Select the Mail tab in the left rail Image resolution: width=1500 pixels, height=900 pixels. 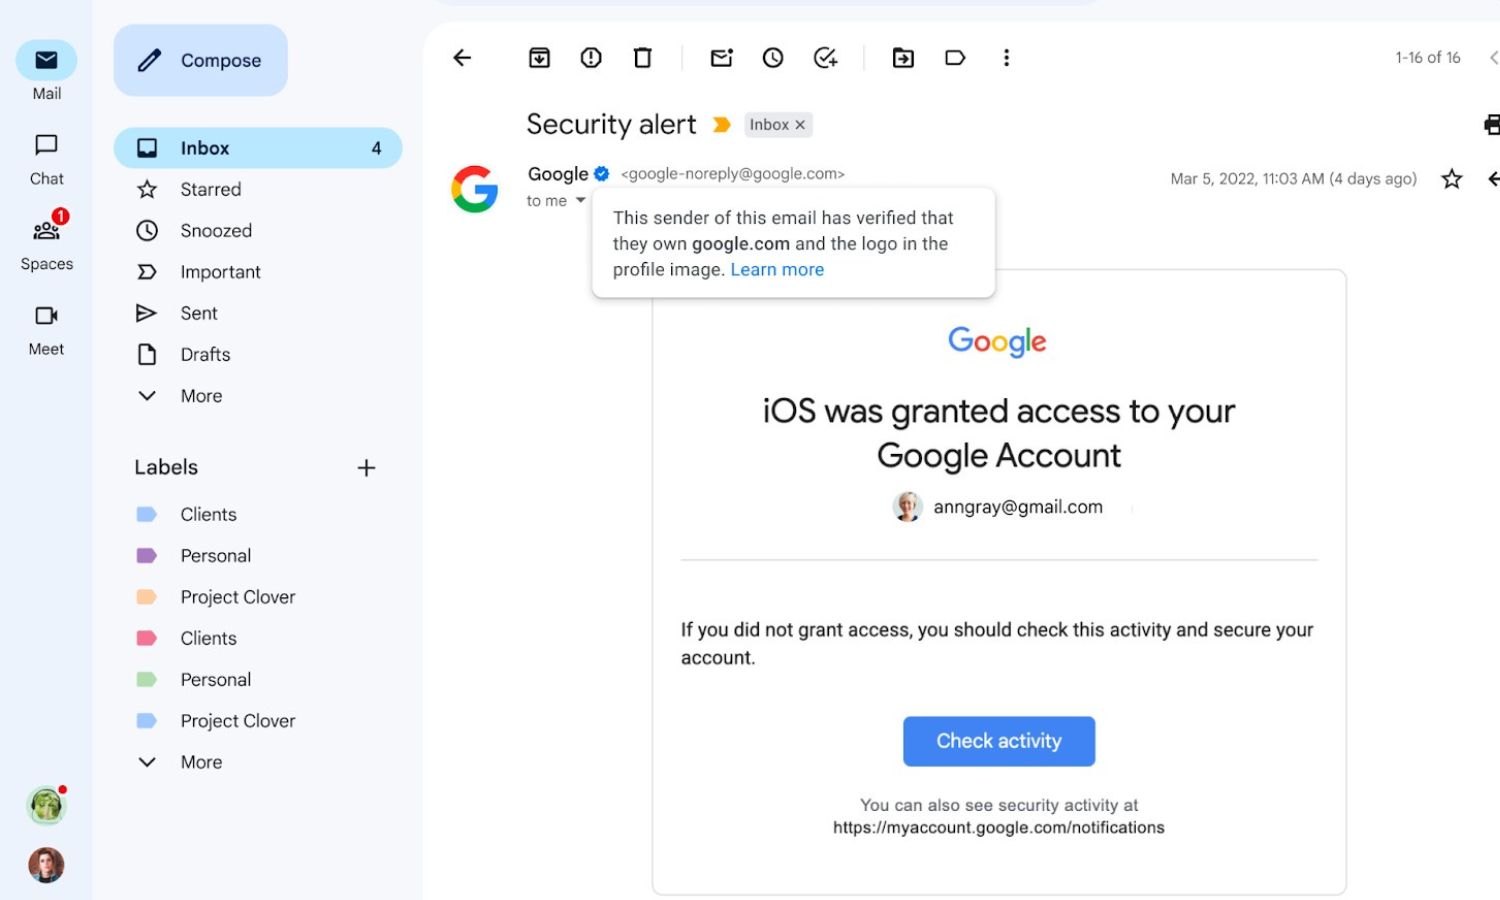click(x=45, y=60)
